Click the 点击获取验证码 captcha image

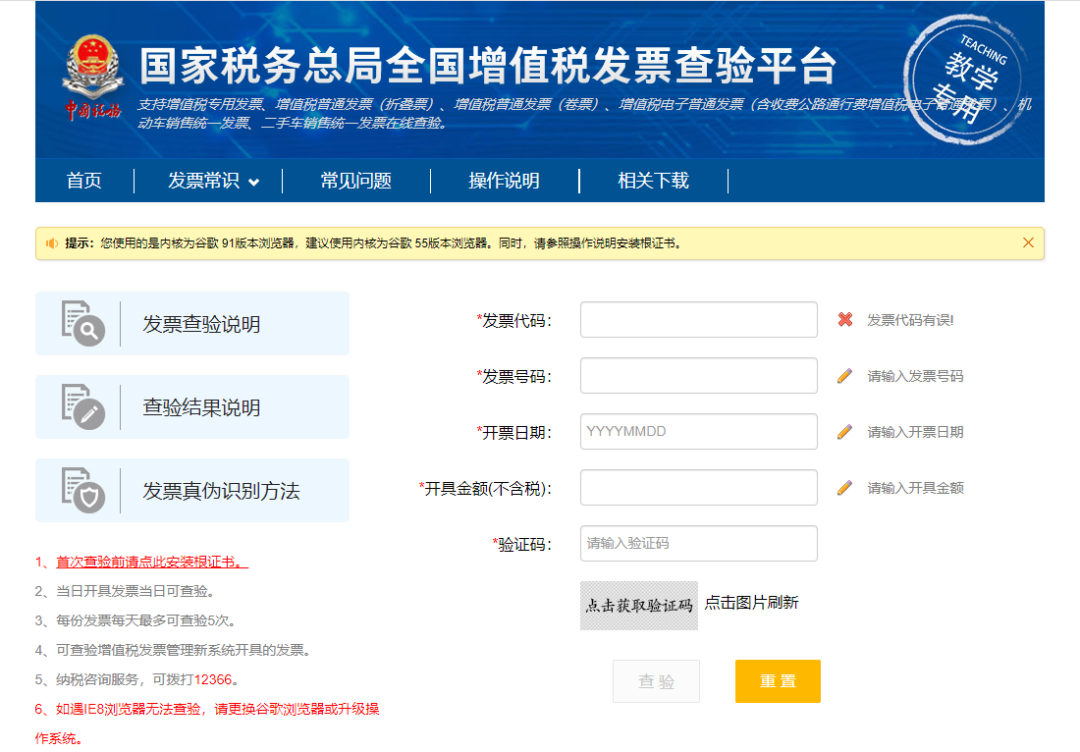tap(639, 604)
